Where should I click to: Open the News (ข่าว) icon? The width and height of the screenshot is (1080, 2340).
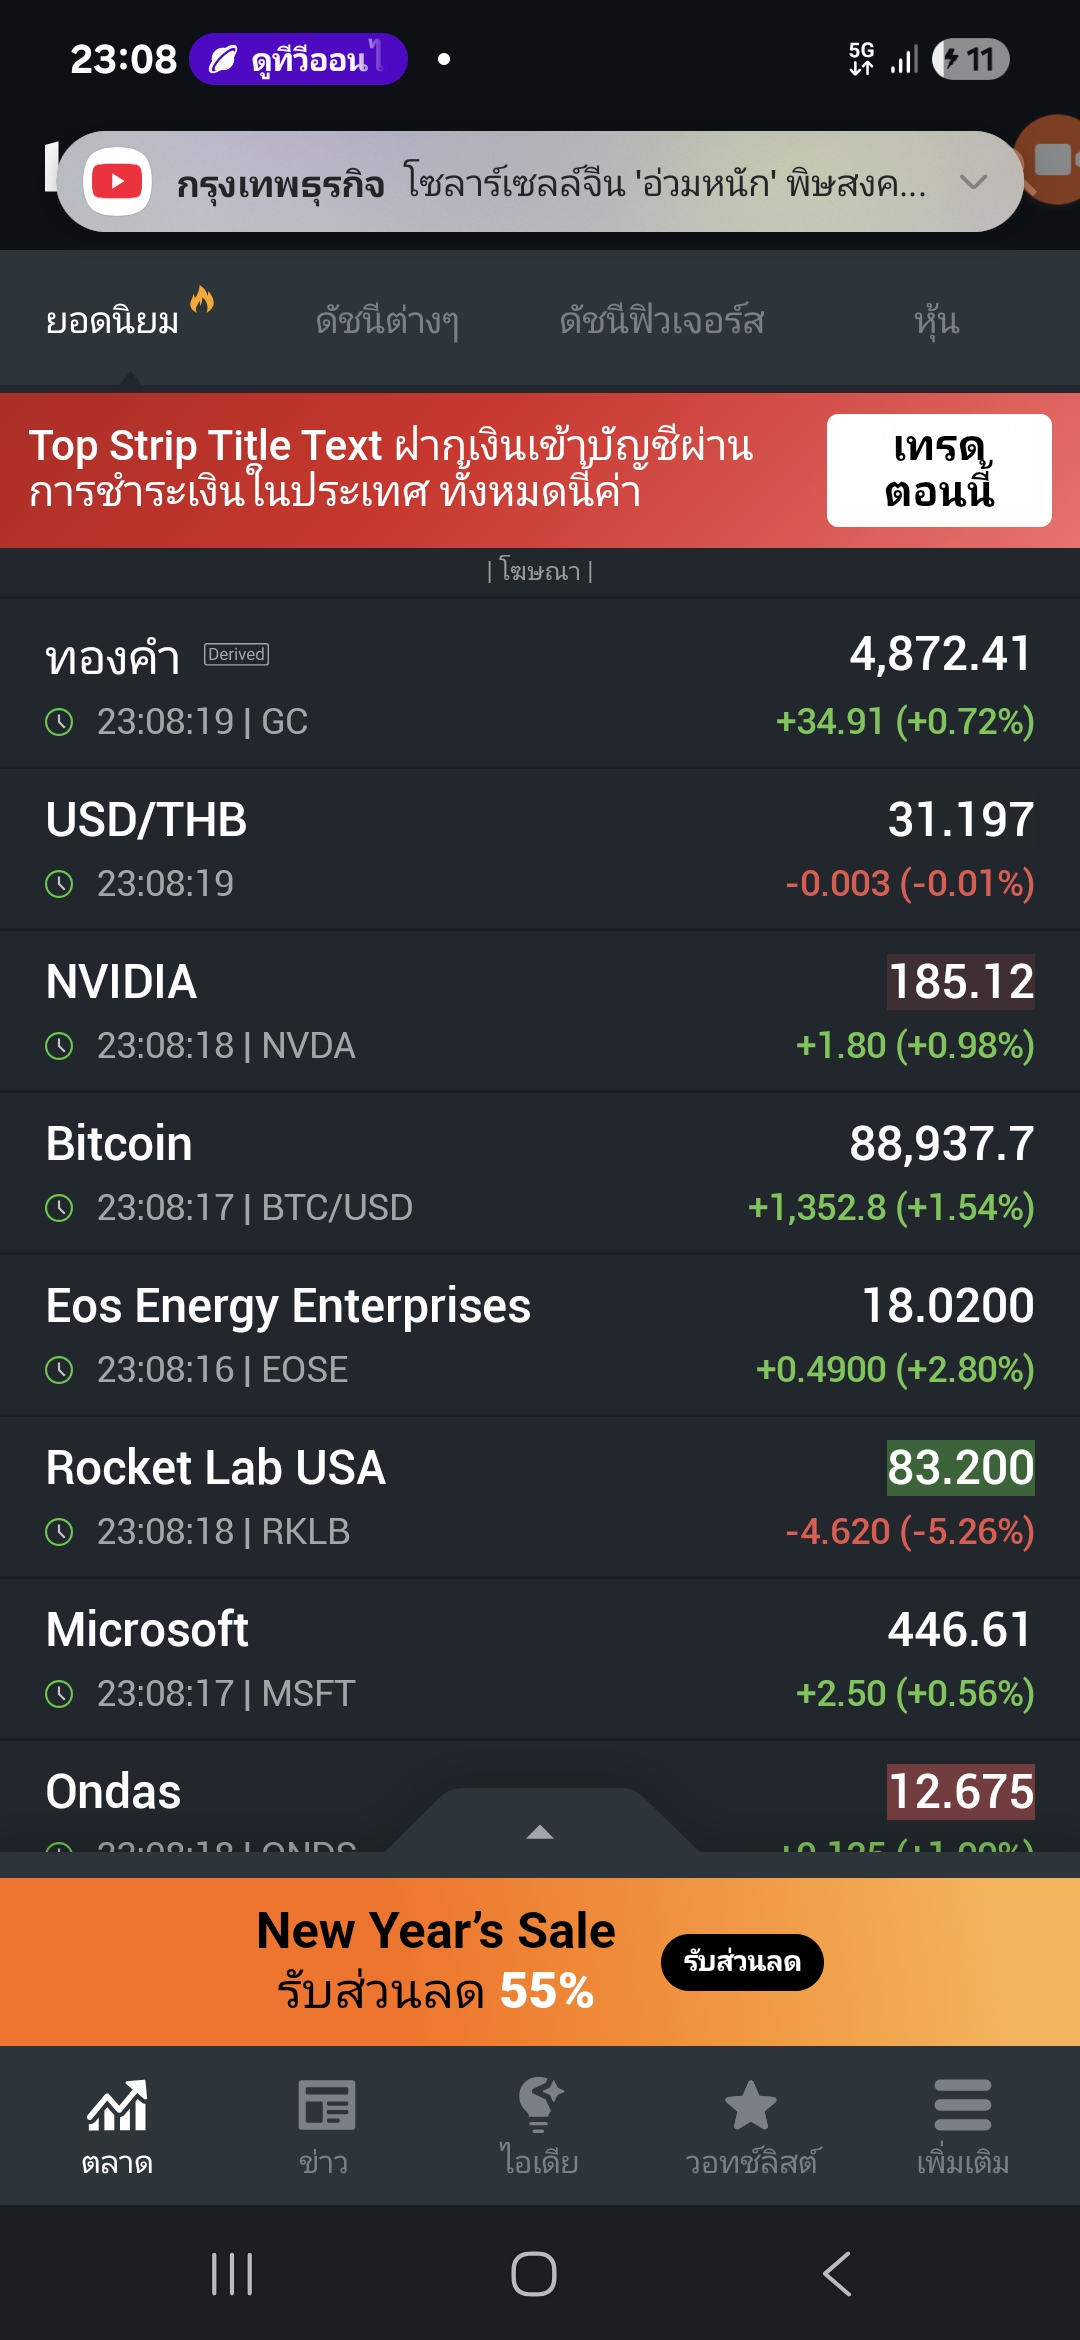click(325, 2106)
